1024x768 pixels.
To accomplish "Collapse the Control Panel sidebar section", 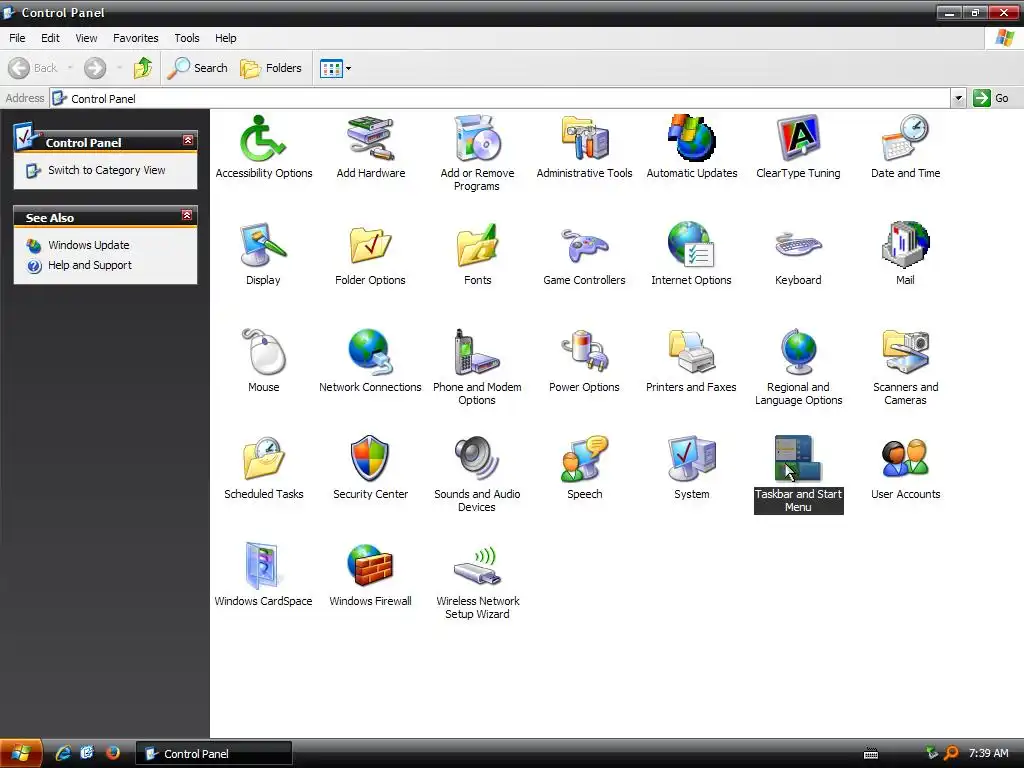I will pyautogui.click(x=188, y=140).
